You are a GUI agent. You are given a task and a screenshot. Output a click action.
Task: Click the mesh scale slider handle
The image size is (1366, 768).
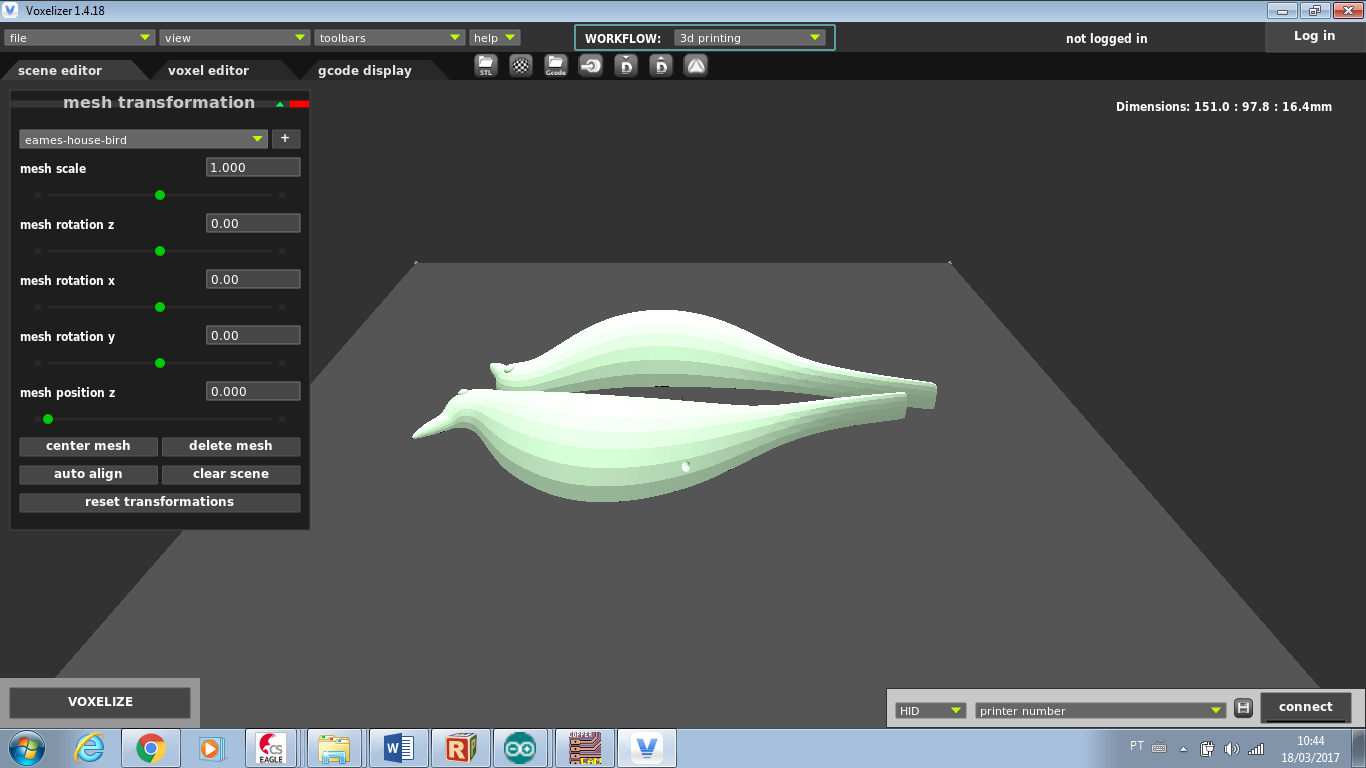[x=160, y=195]
